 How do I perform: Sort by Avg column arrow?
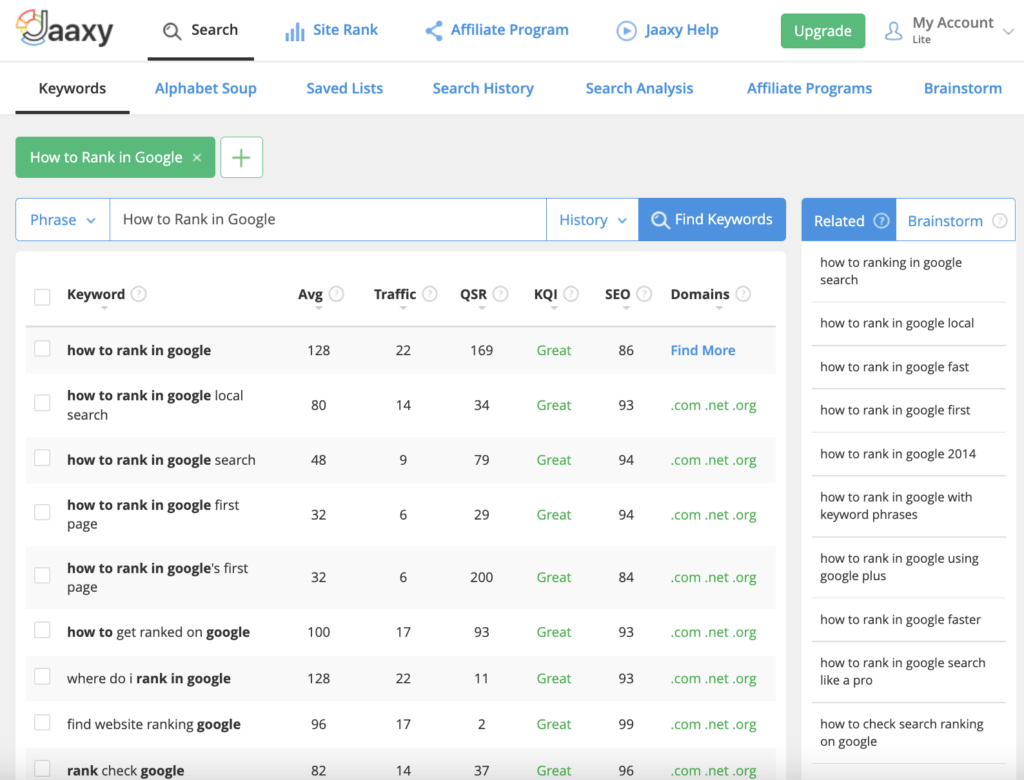(319, 308)
